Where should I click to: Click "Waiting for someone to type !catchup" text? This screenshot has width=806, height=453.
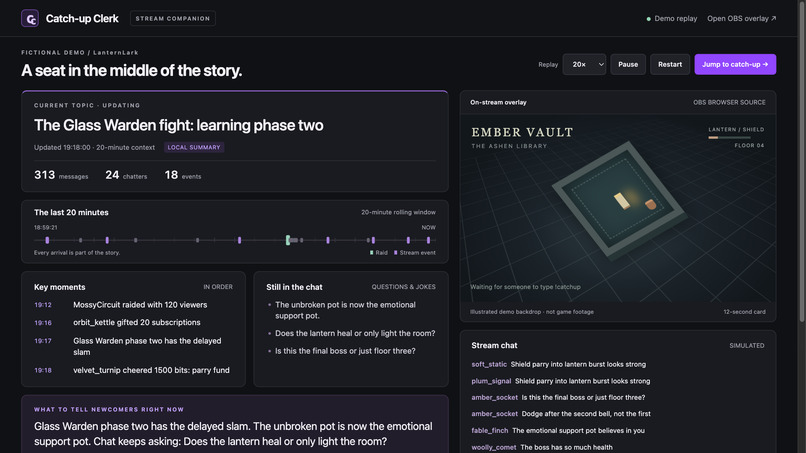525,287
